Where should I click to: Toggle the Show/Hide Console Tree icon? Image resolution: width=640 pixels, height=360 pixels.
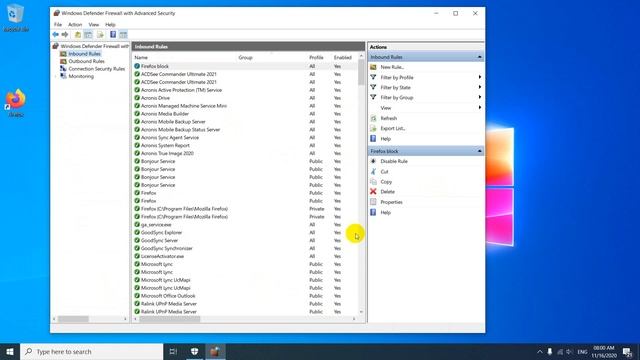(88, 35)
